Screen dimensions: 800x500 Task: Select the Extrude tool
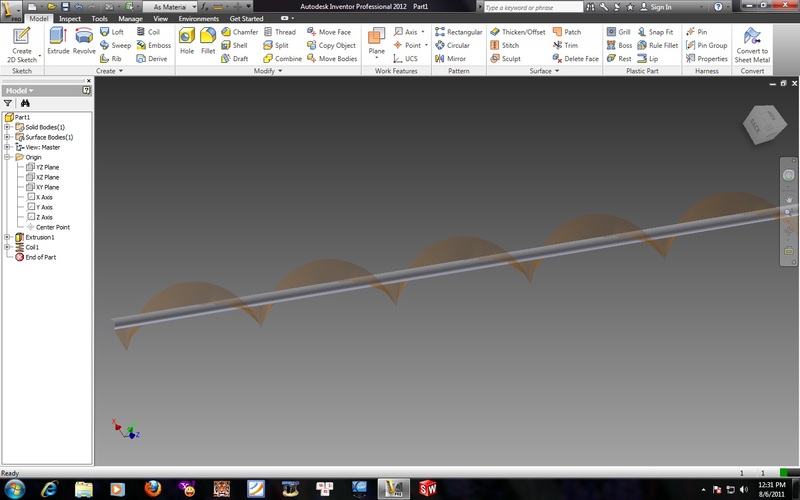tap(58, 41)
